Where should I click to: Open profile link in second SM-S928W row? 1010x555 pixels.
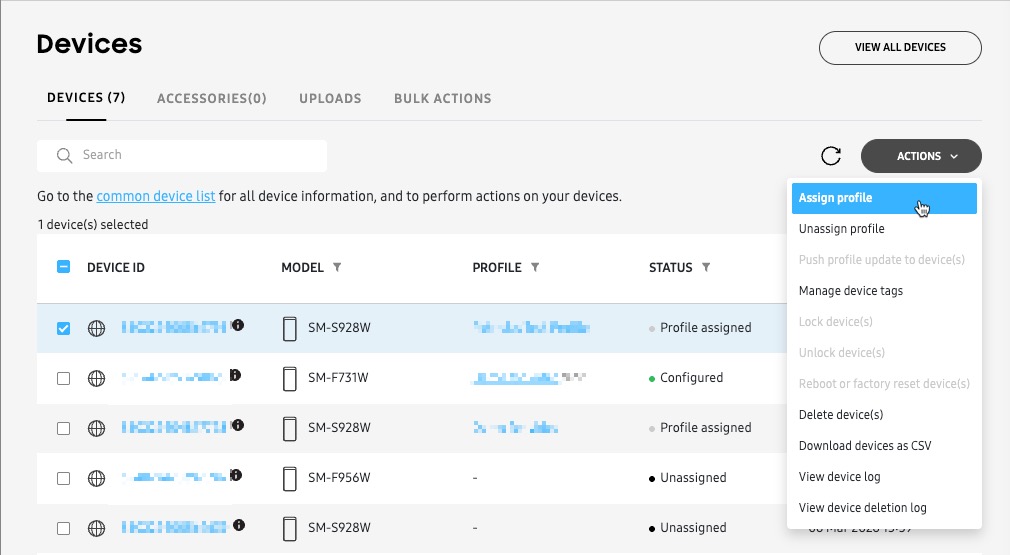(515, 428)
